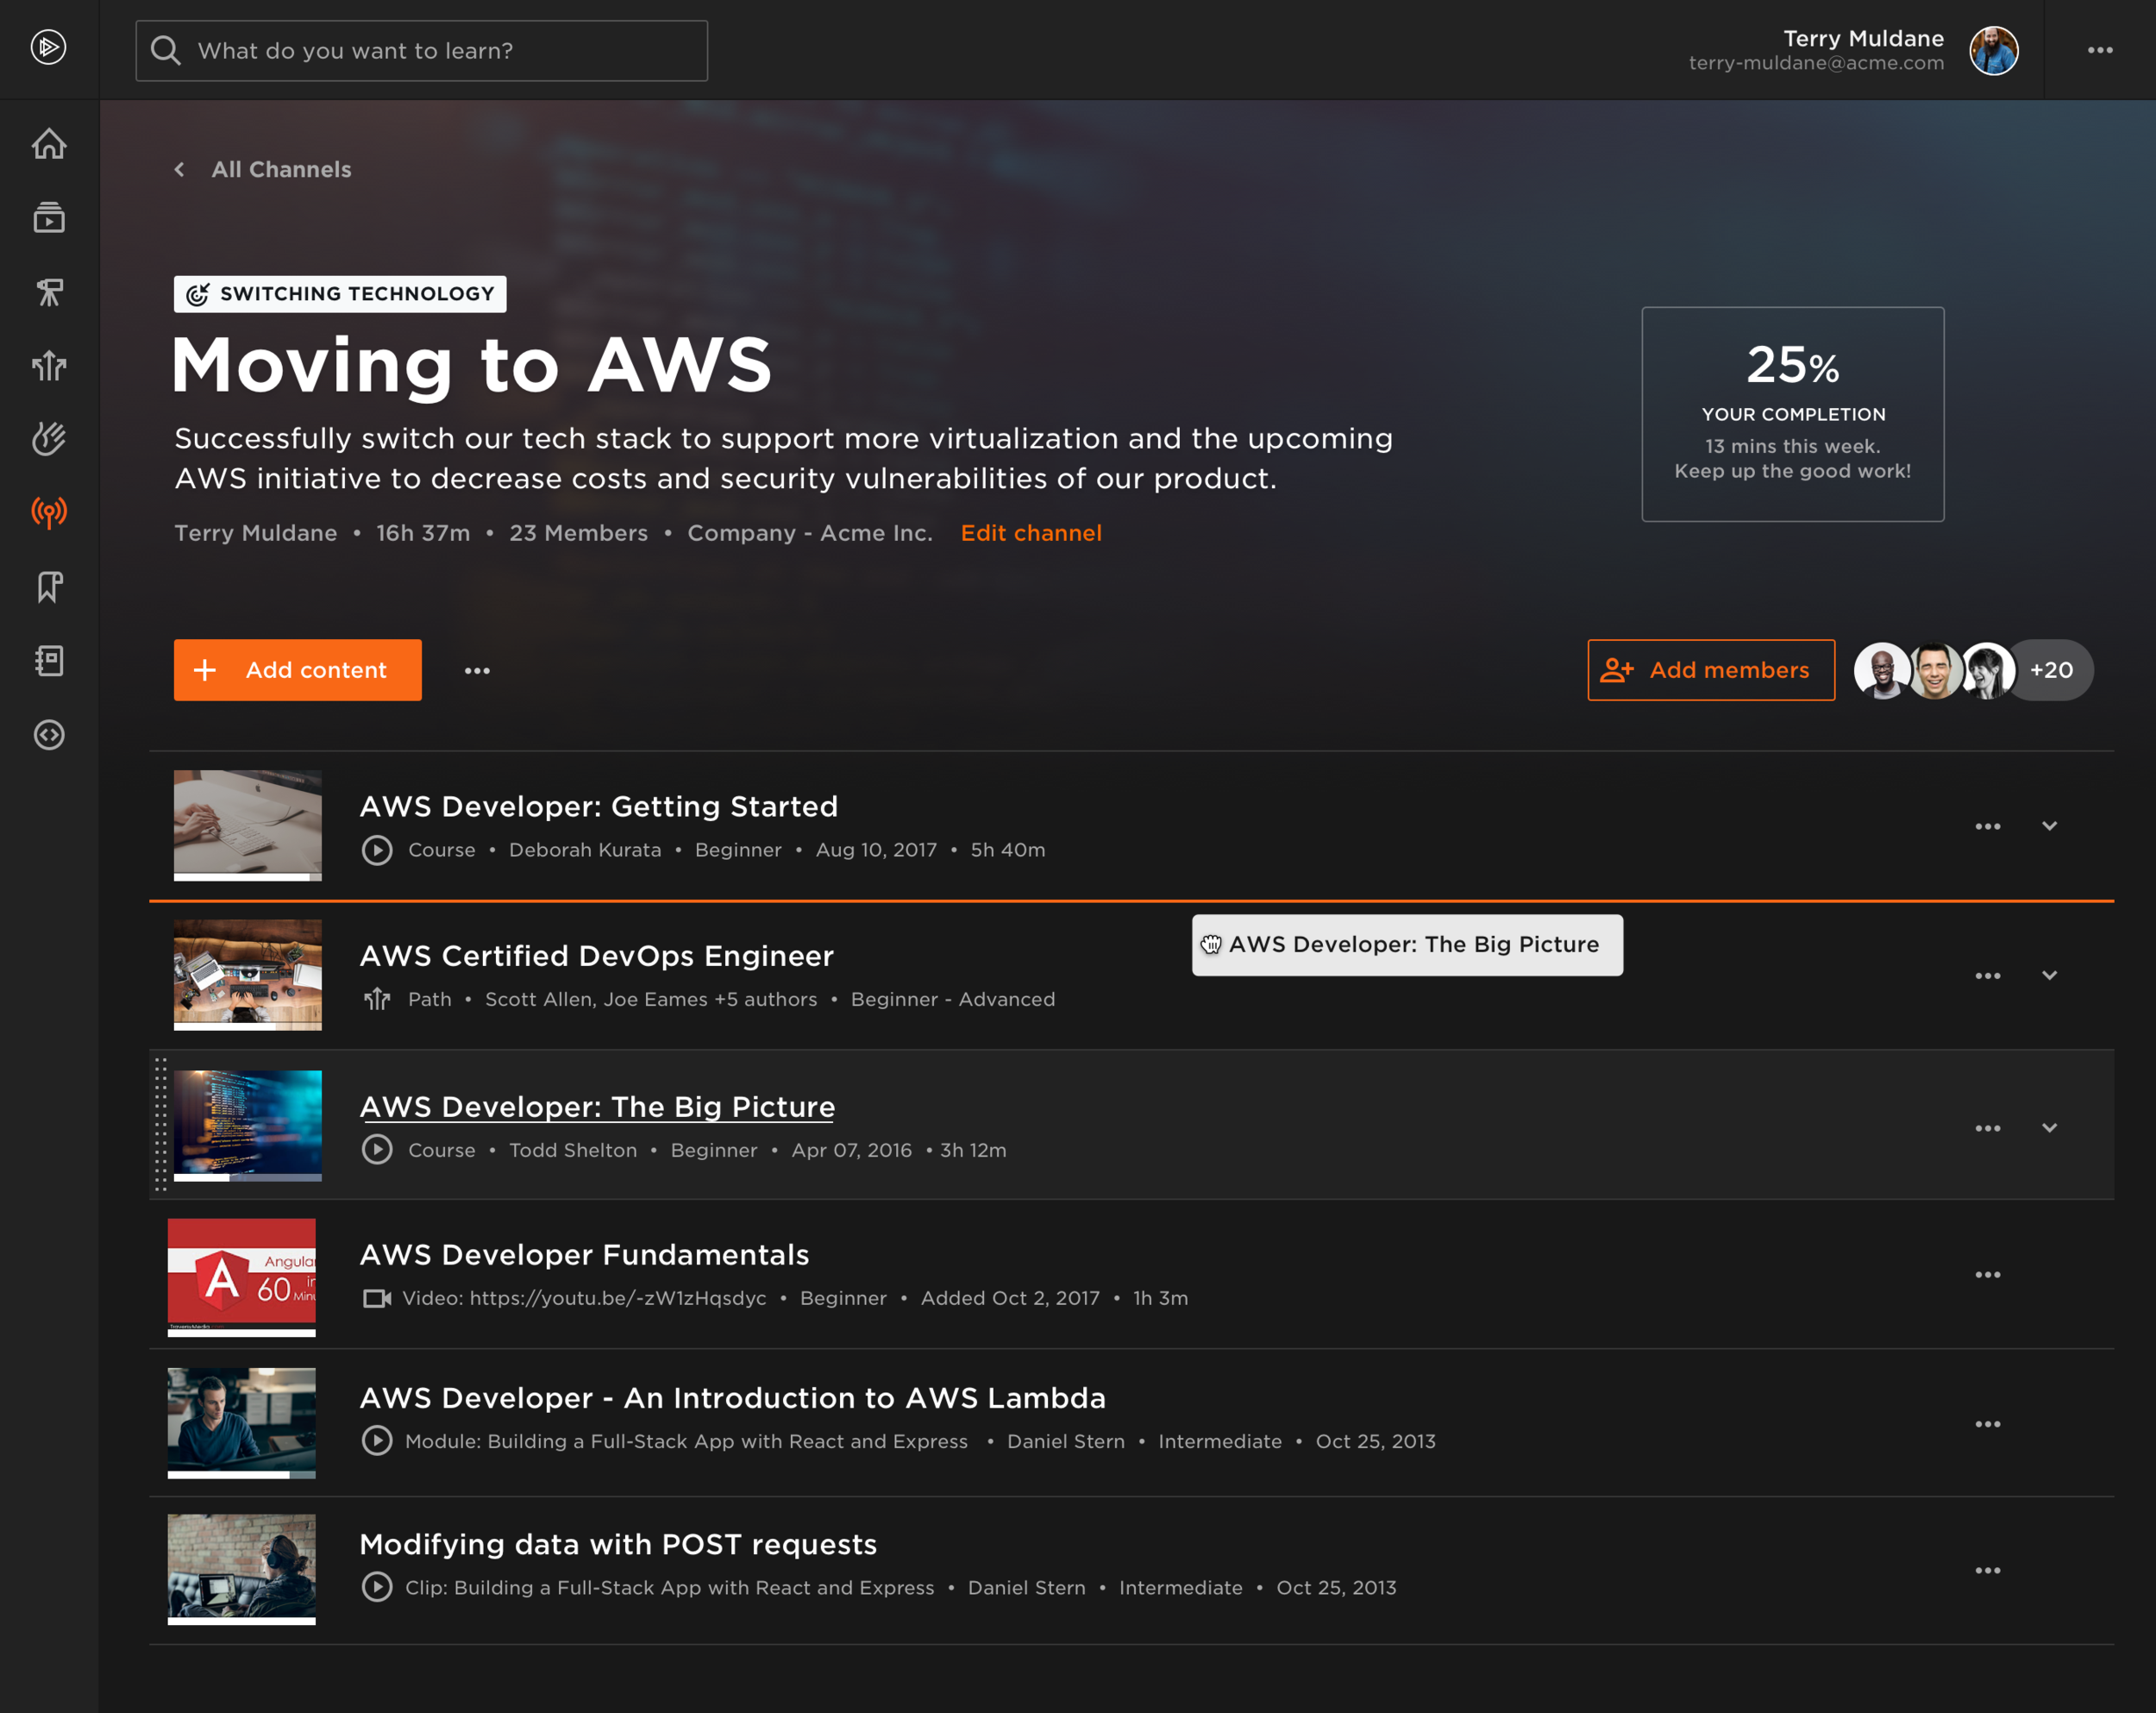
Task: Click the POST requests clip thumbnail
Action: click(x=242, y=1569)
